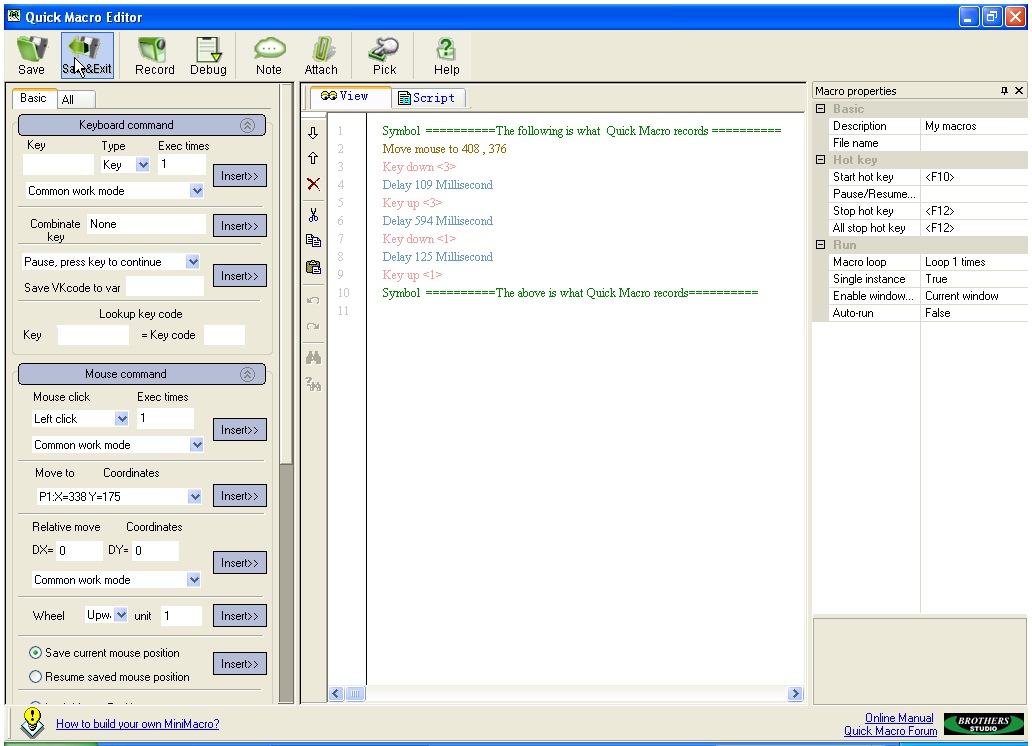The width and height of the screenshot is (1032, 746).
Task: Switch to the Script tab
Action: coord(429,98)
